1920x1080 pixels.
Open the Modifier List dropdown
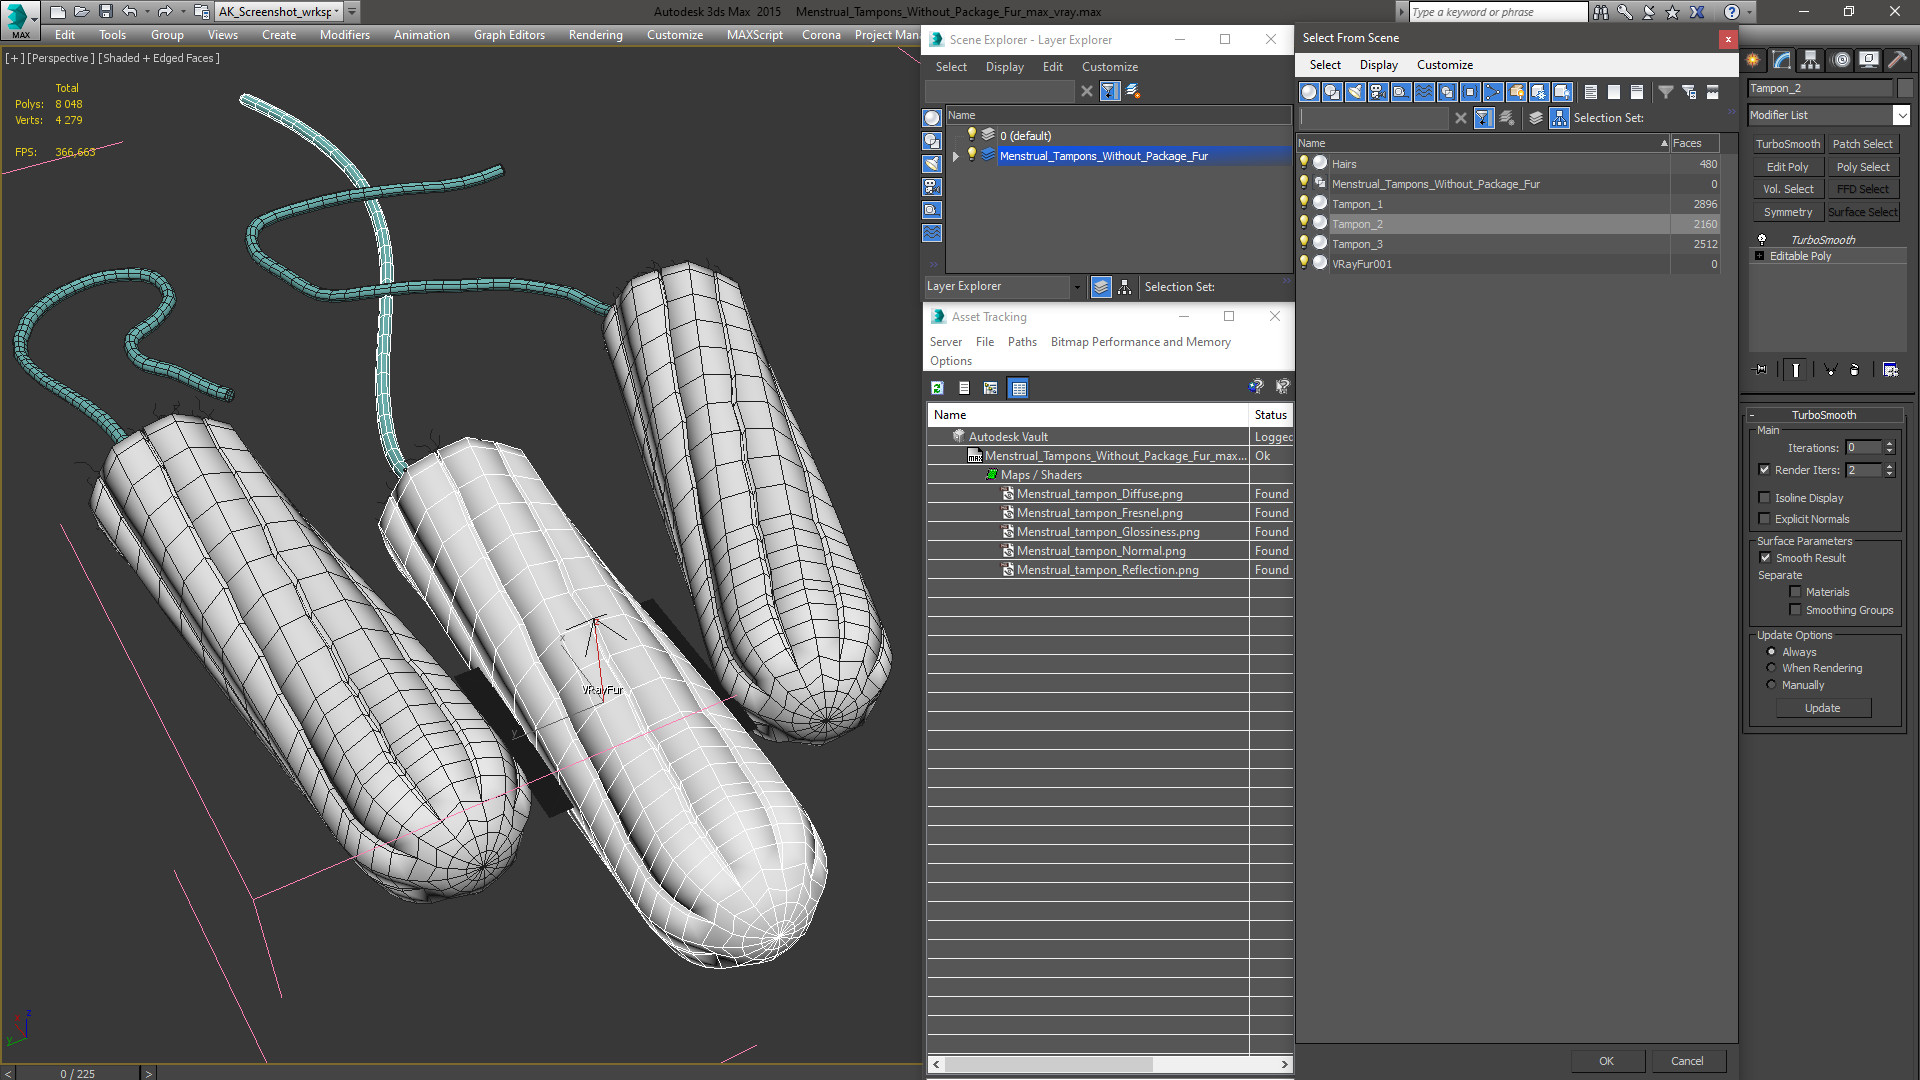click(x=1901, y=115)
